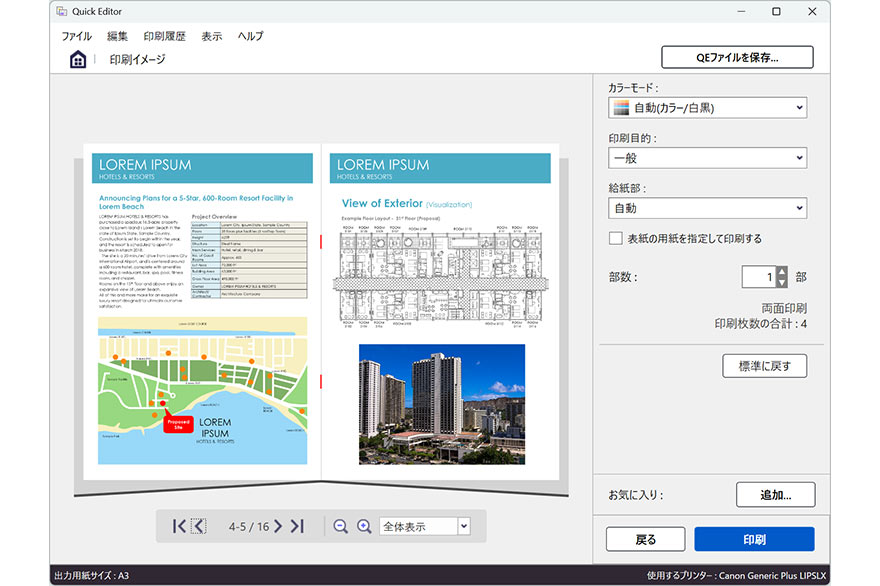Click blue 印刷 print button
This screenshot has height=586, width=880.
(754, 539)
